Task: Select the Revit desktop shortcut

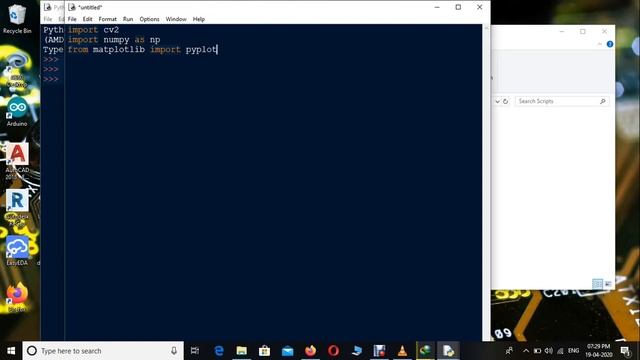Action: [x=17, y=207]
